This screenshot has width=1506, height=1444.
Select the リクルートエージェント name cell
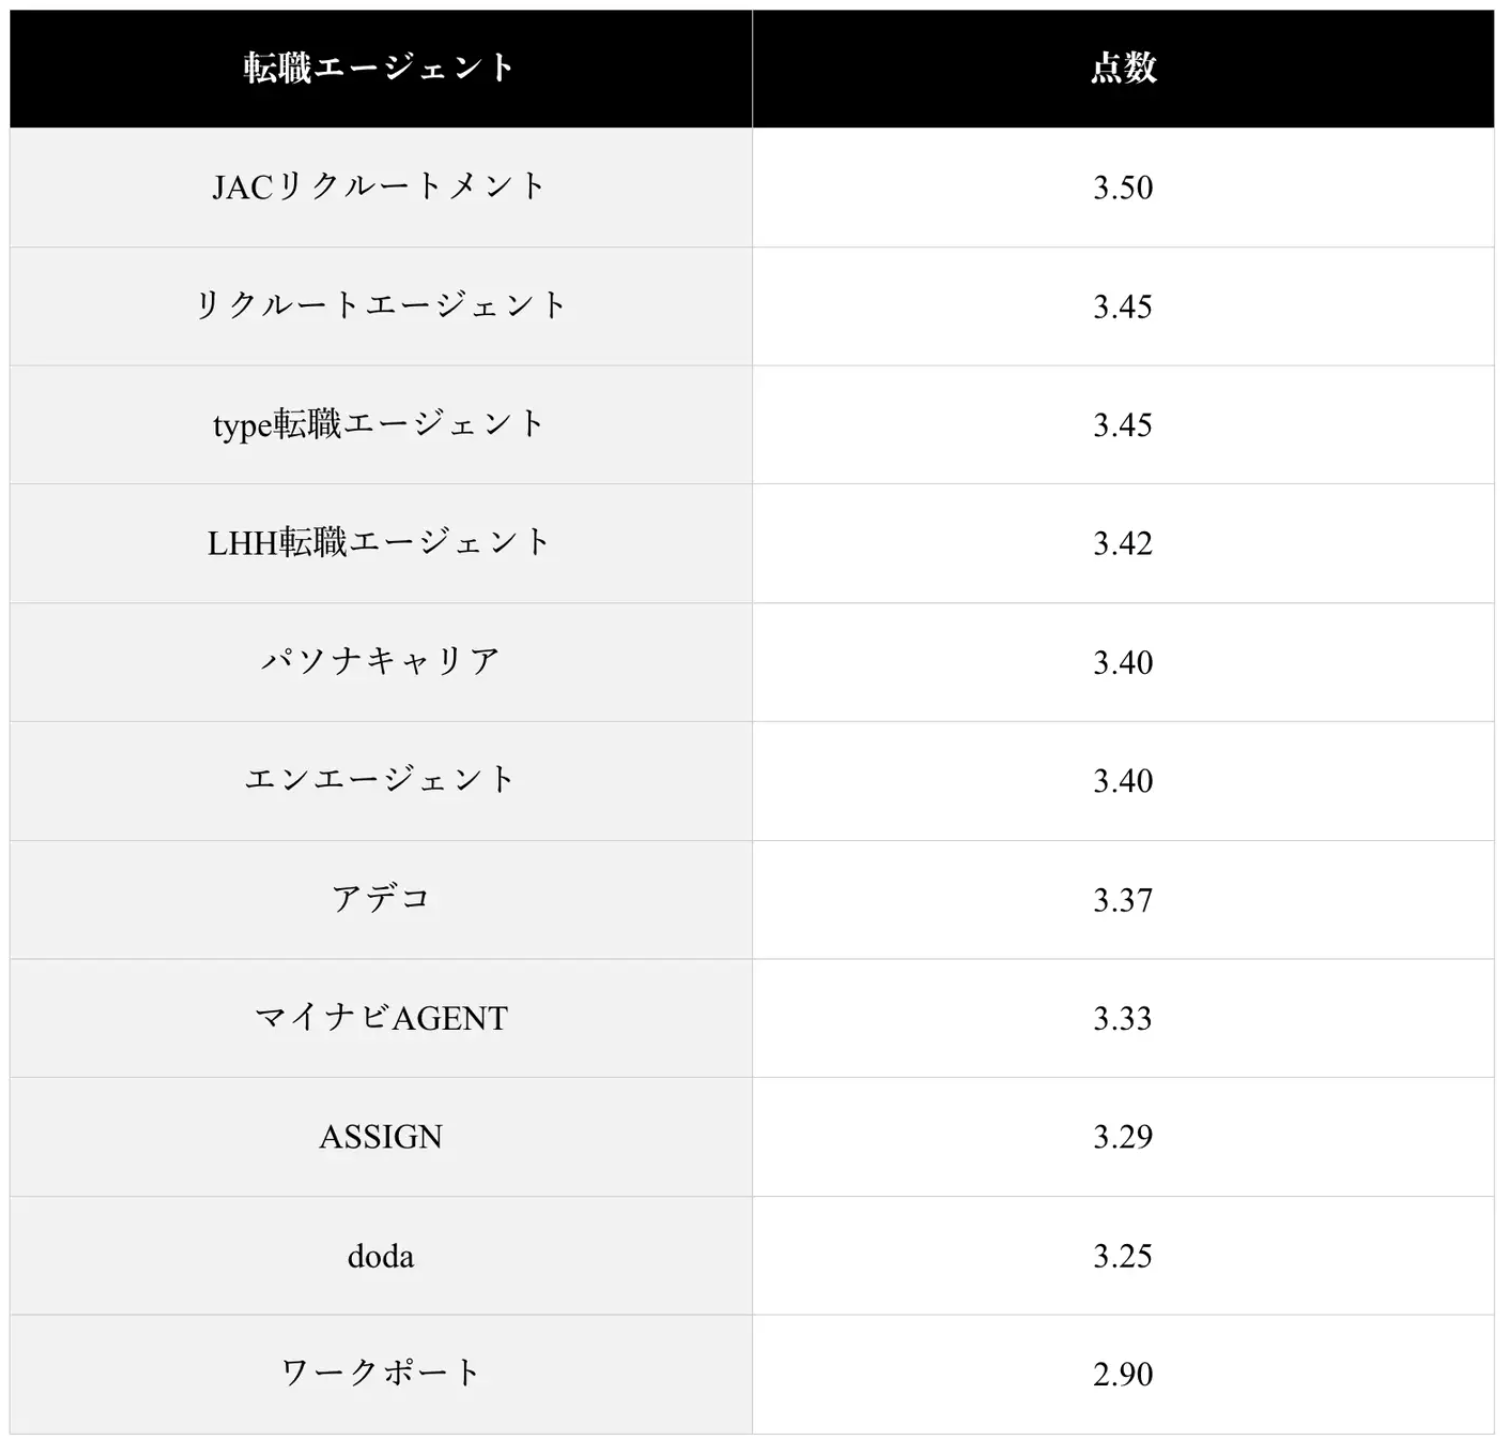tap(380, 305)
